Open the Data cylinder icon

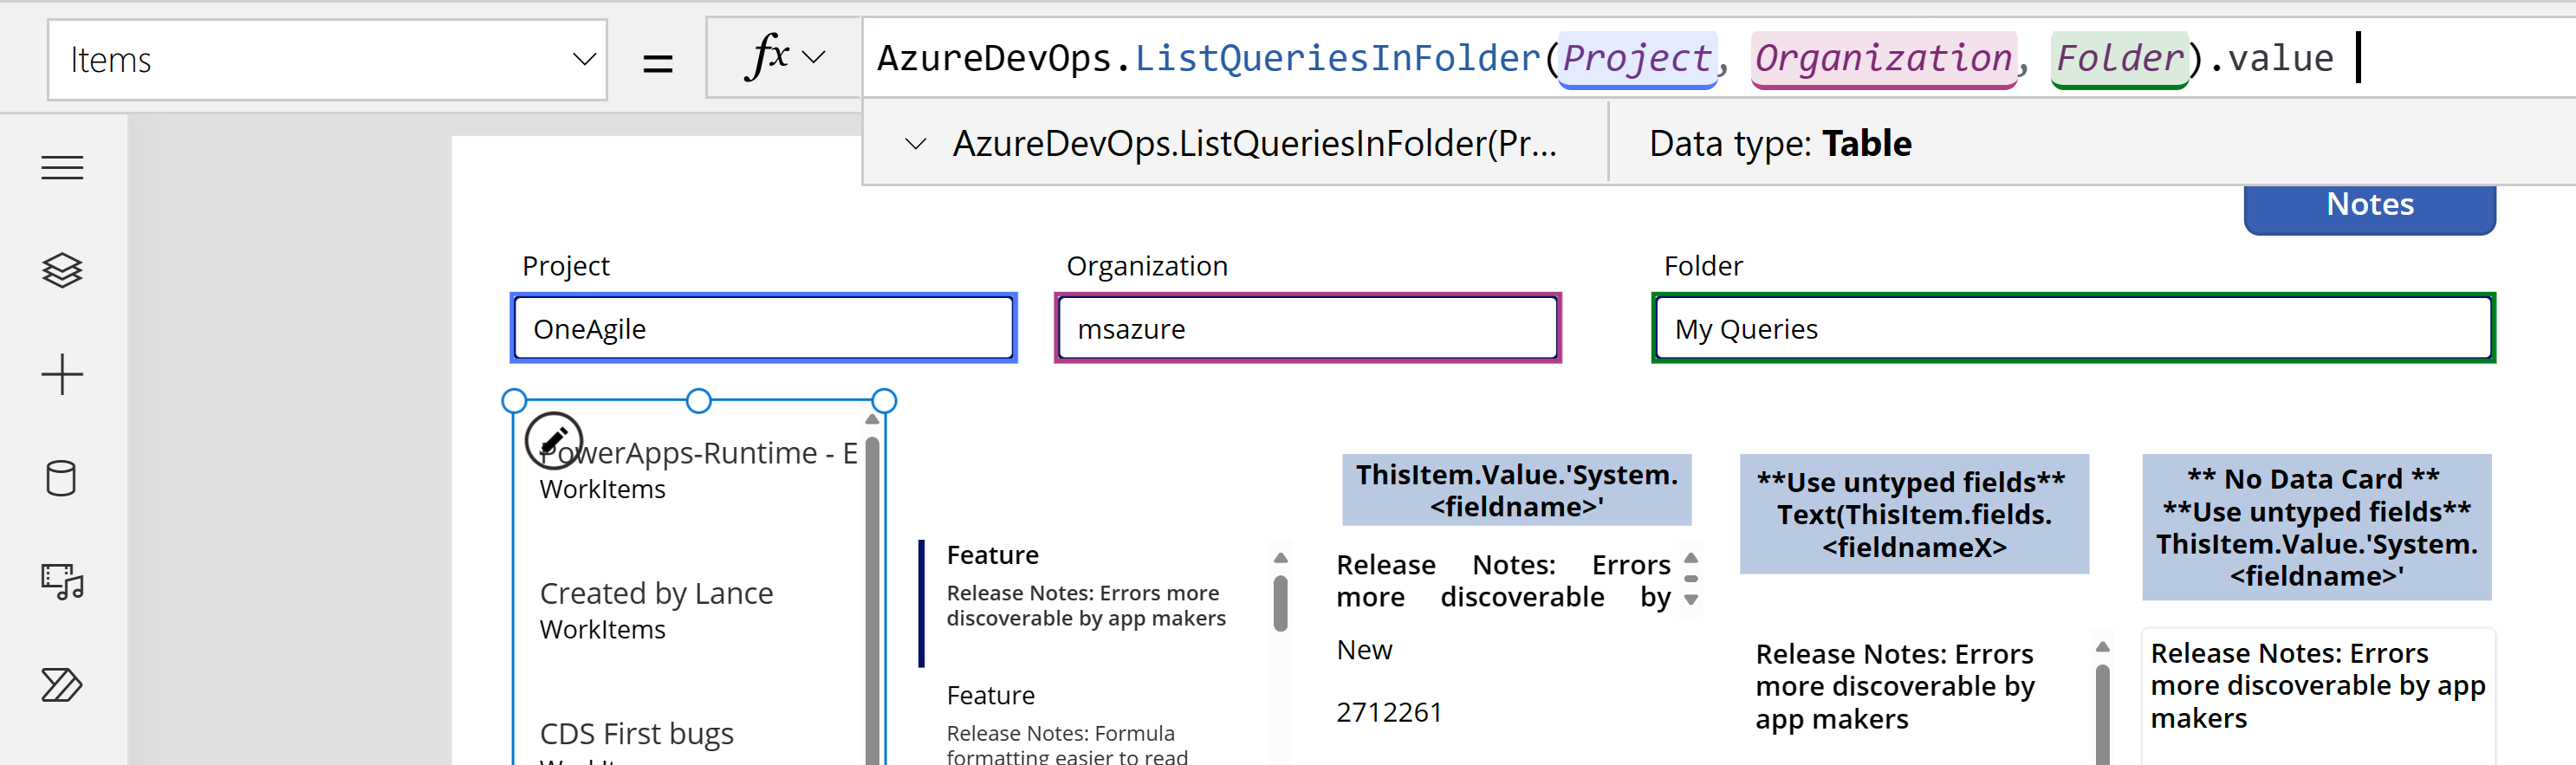tap(62, 478)
